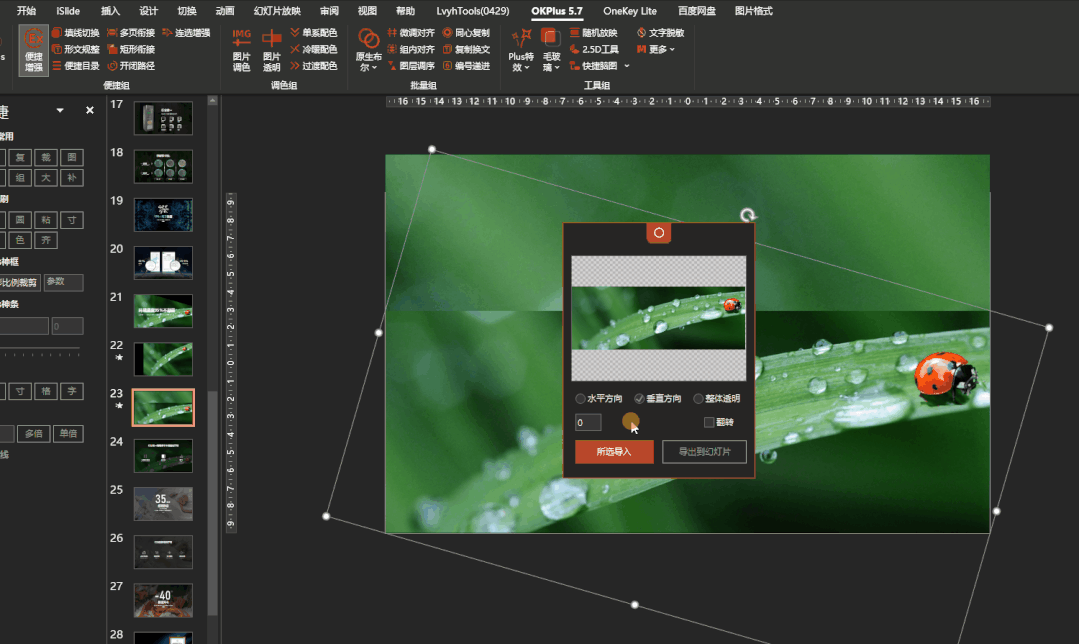Select the 连选增强 tool

186,32
